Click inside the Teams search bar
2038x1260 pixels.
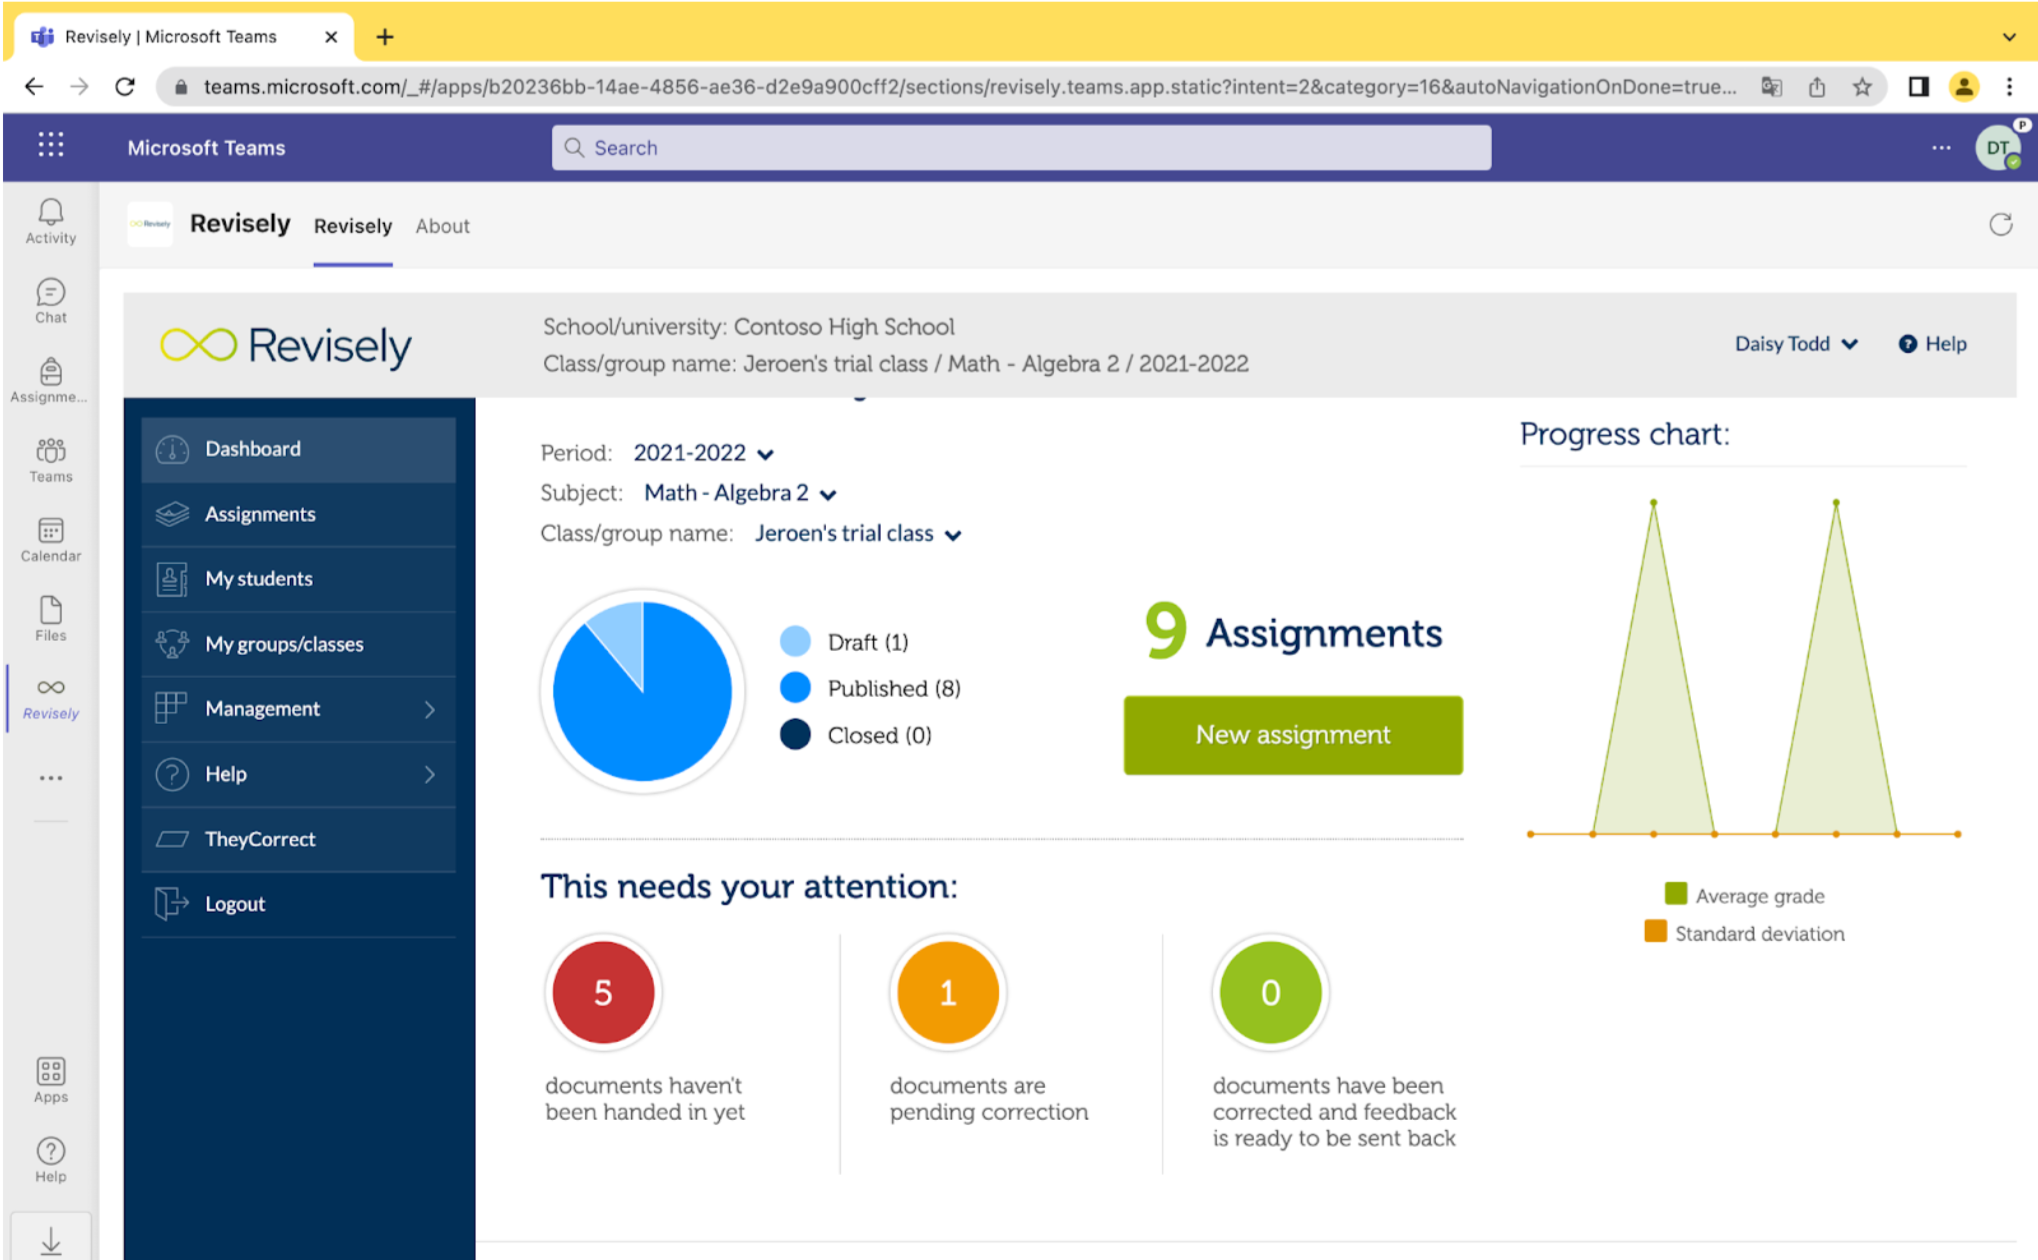click(1019, 147)
